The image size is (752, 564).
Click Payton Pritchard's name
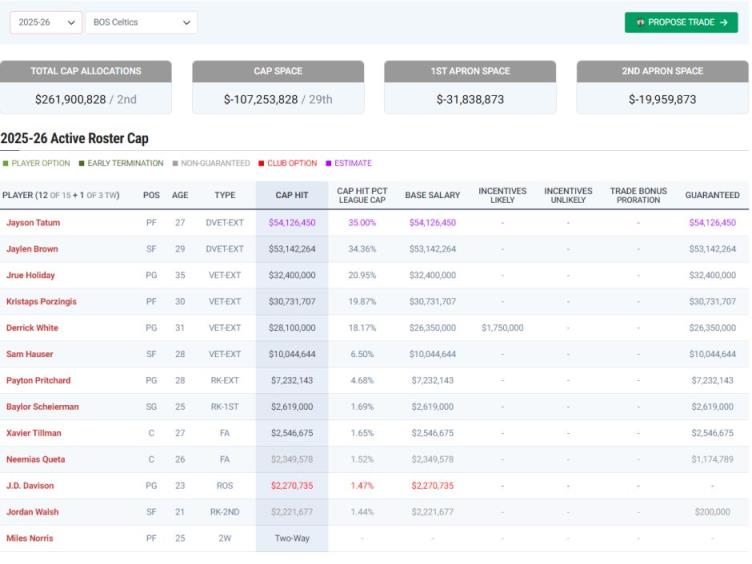38,381
